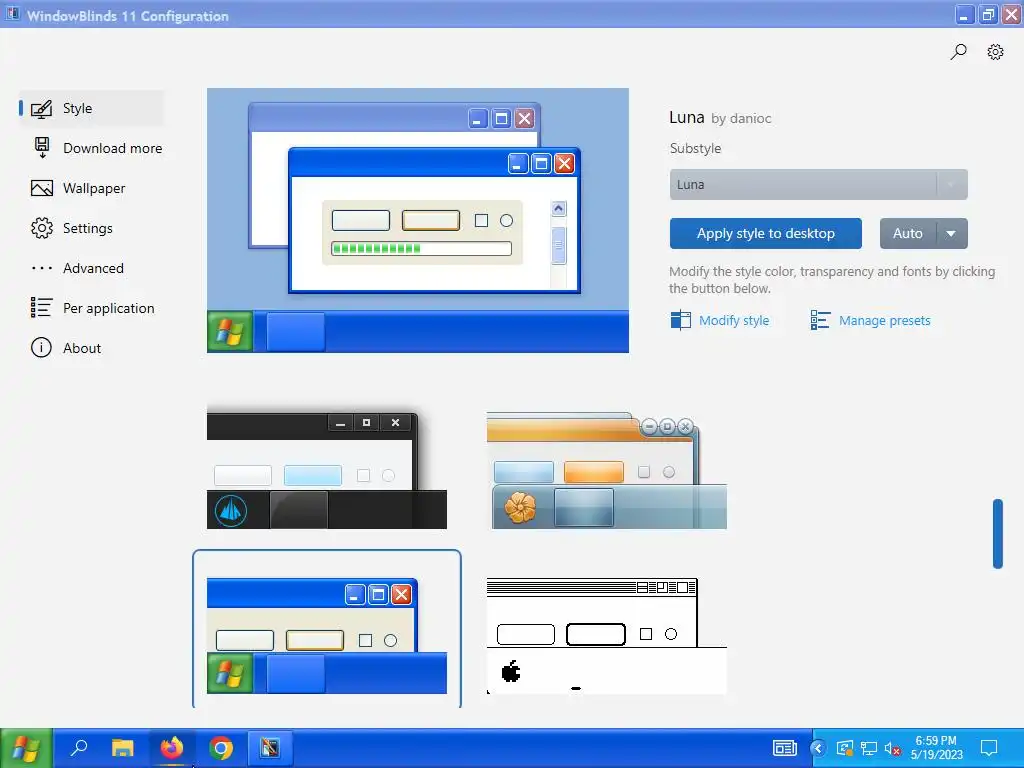Image resolution: width=1024 pixels, height=768 pixels.
Task: Open File Explorer from the taskbar
Action: click(122, 748)
